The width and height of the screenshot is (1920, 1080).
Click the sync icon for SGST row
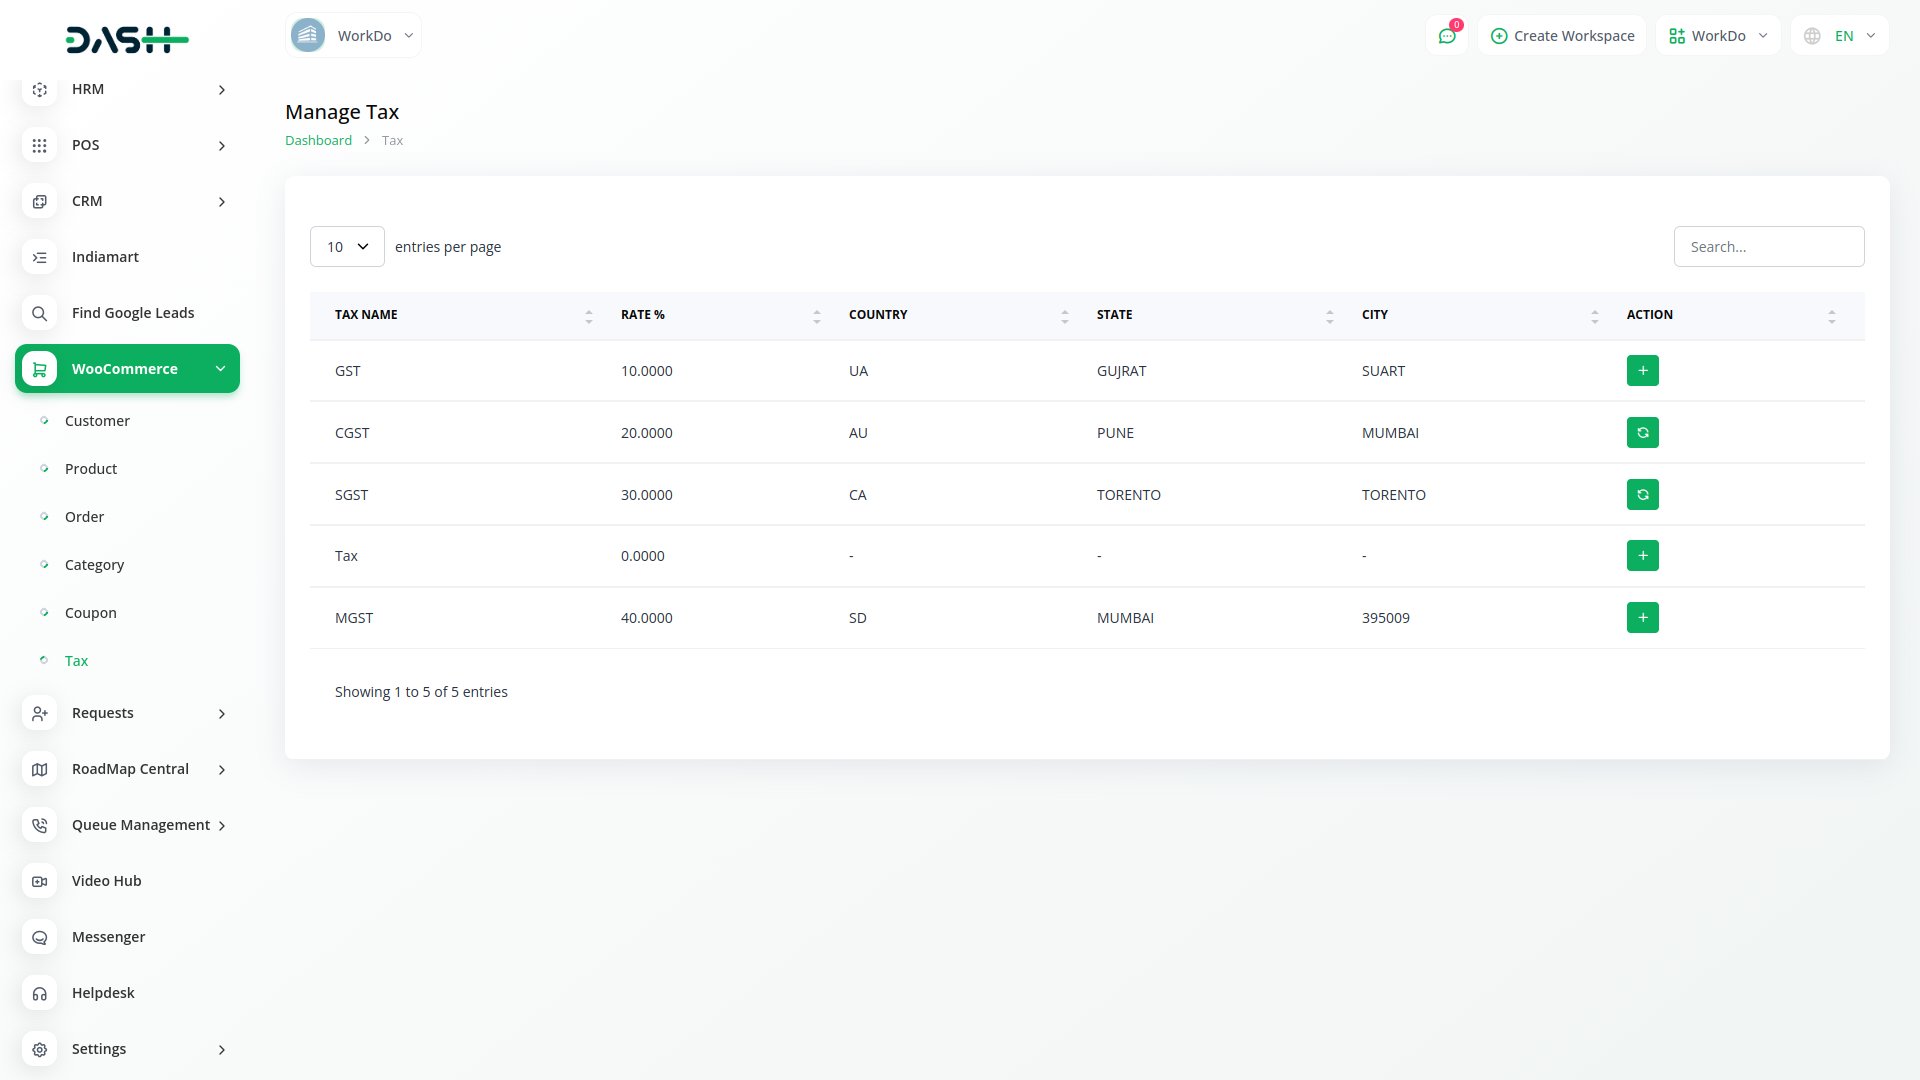point(1642,495)
